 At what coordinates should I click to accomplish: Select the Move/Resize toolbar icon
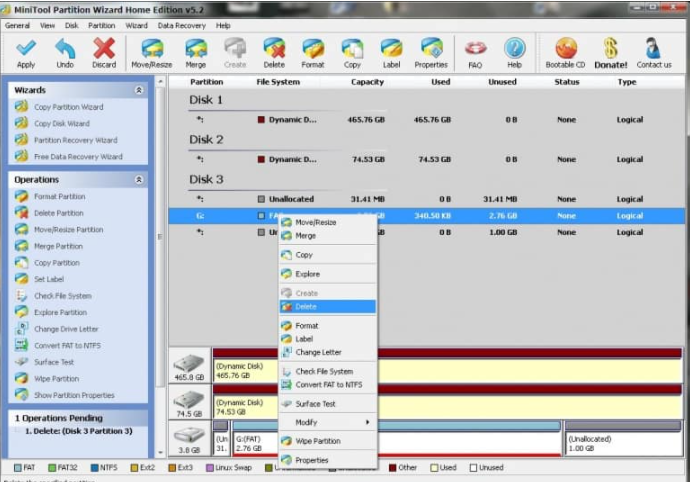coord(152,50)
